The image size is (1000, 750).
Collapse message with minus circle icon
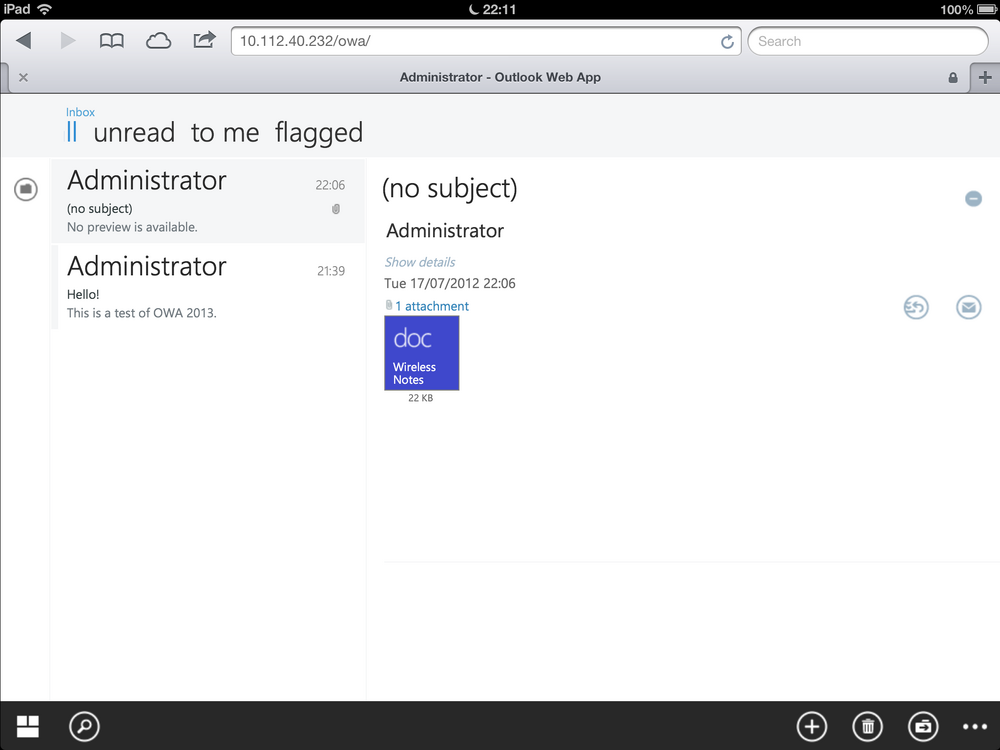(x=973, y=199)
